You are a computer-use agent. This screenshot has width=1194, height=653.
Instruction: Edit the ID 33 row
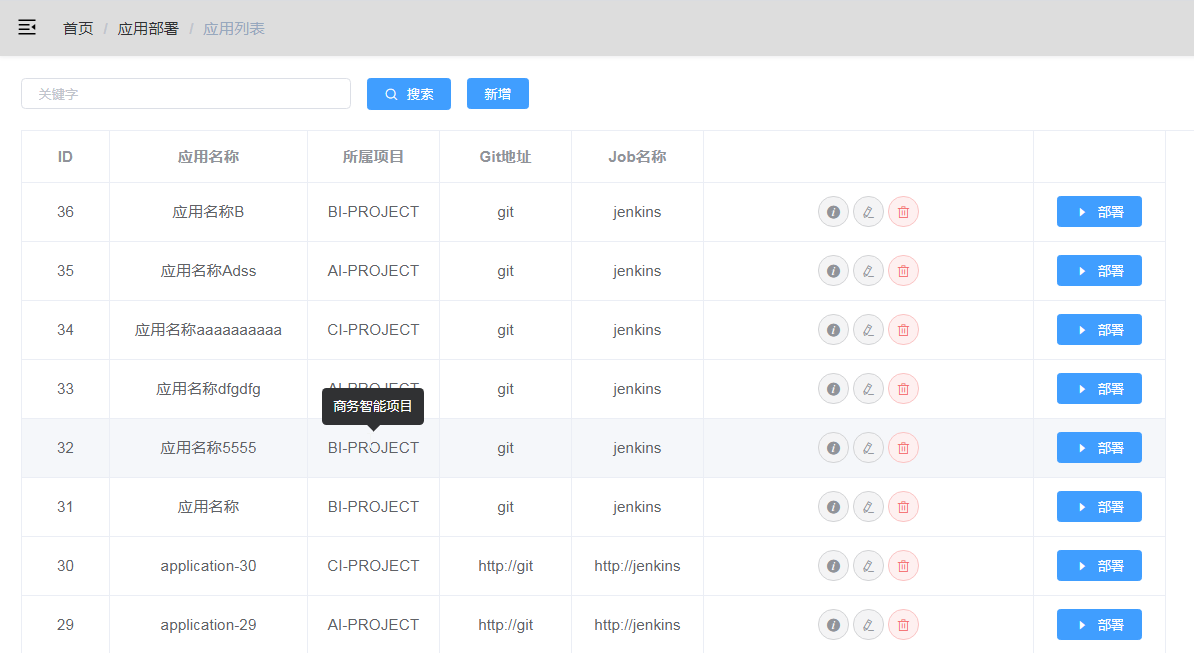tap(868, 389)
